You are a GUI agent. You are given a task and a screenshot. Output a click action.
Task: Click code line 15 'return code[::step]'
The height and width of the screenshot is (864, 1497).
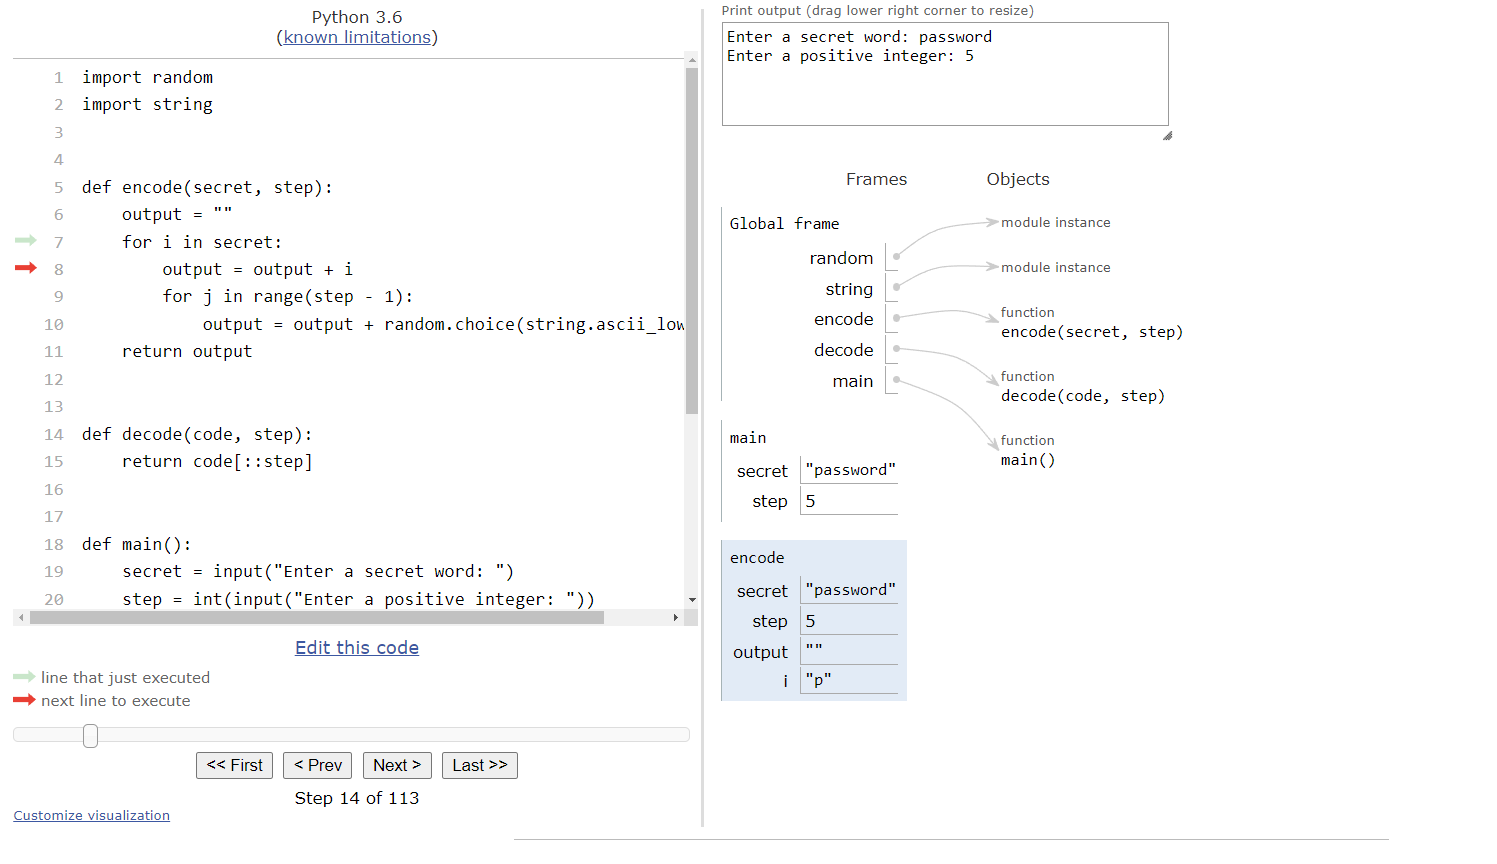(217, 461)
